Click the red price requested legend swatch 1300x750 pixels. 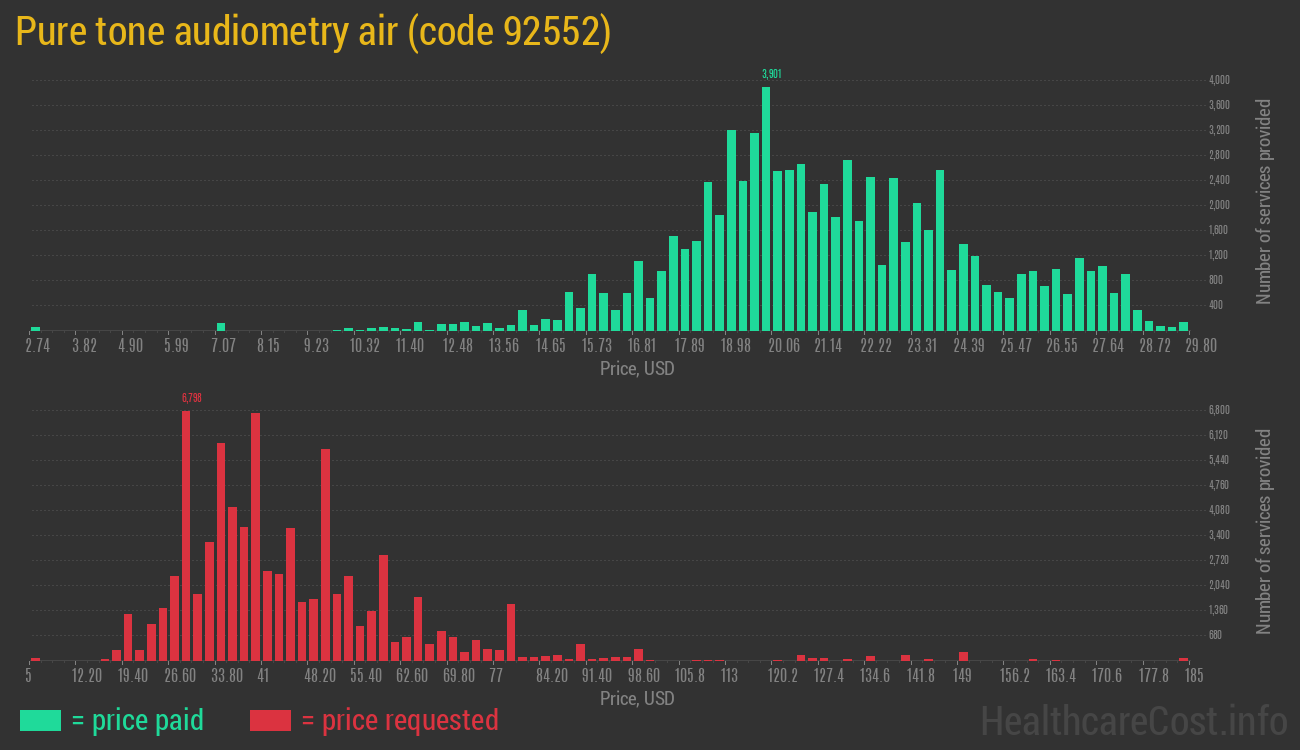270,720
